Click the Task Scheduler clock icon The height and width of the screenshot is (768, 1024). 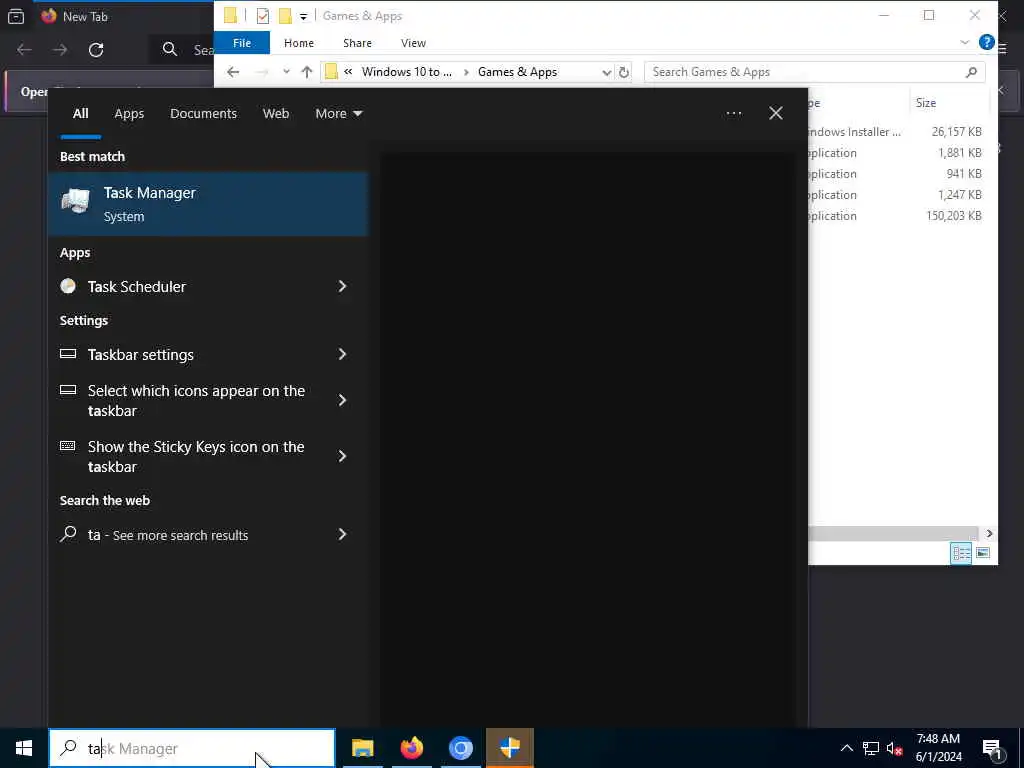pos(68,285)
